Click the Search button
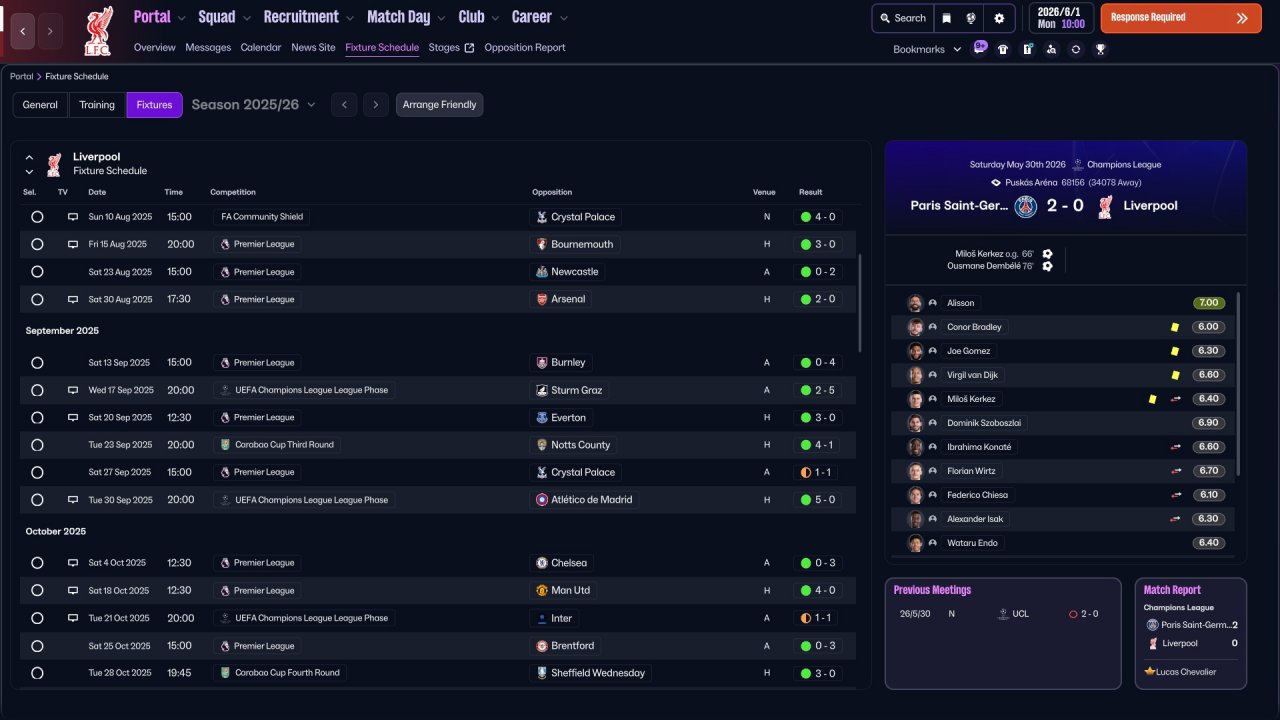 coord(902,18)
